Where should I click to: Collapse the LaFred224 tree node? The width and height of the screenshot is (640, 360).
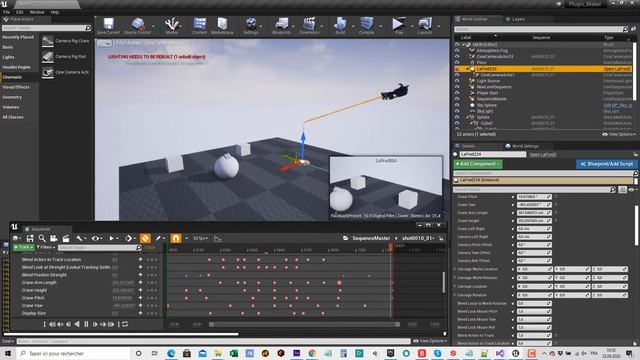click(467, 69)
